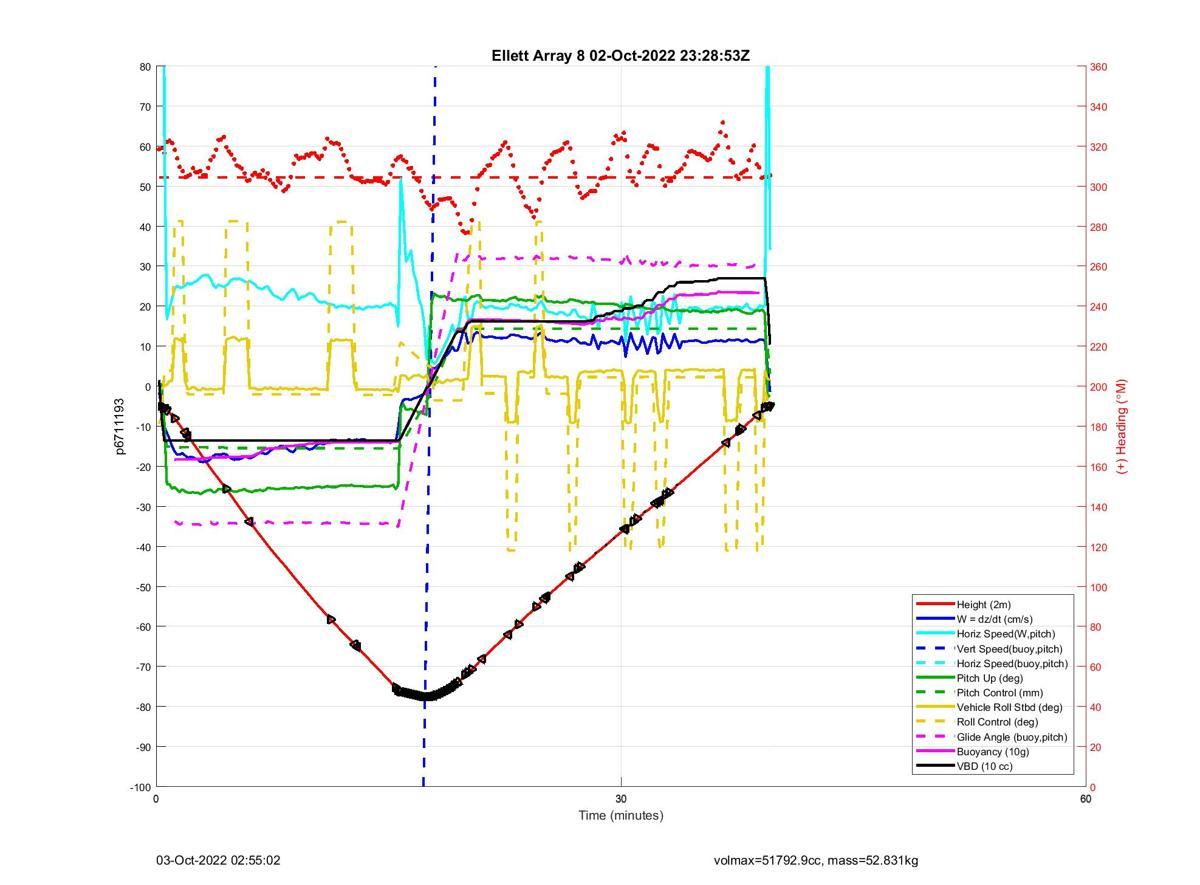Image resolution: width=1200 pixels, height=885 pixels.
Task: Click right heading axis tick '300'
Action: pyautogui.click(x=1098, y=187)
